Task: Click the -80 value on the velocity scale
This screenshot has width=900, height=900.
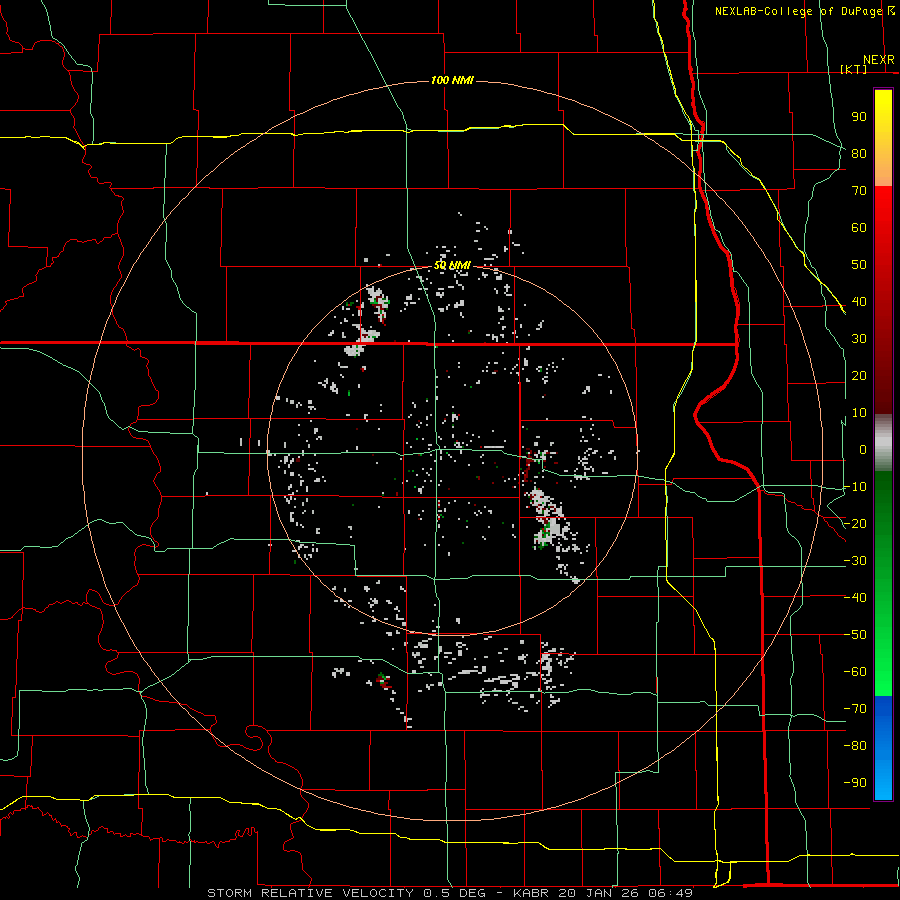Action: [x=855, y=746]
